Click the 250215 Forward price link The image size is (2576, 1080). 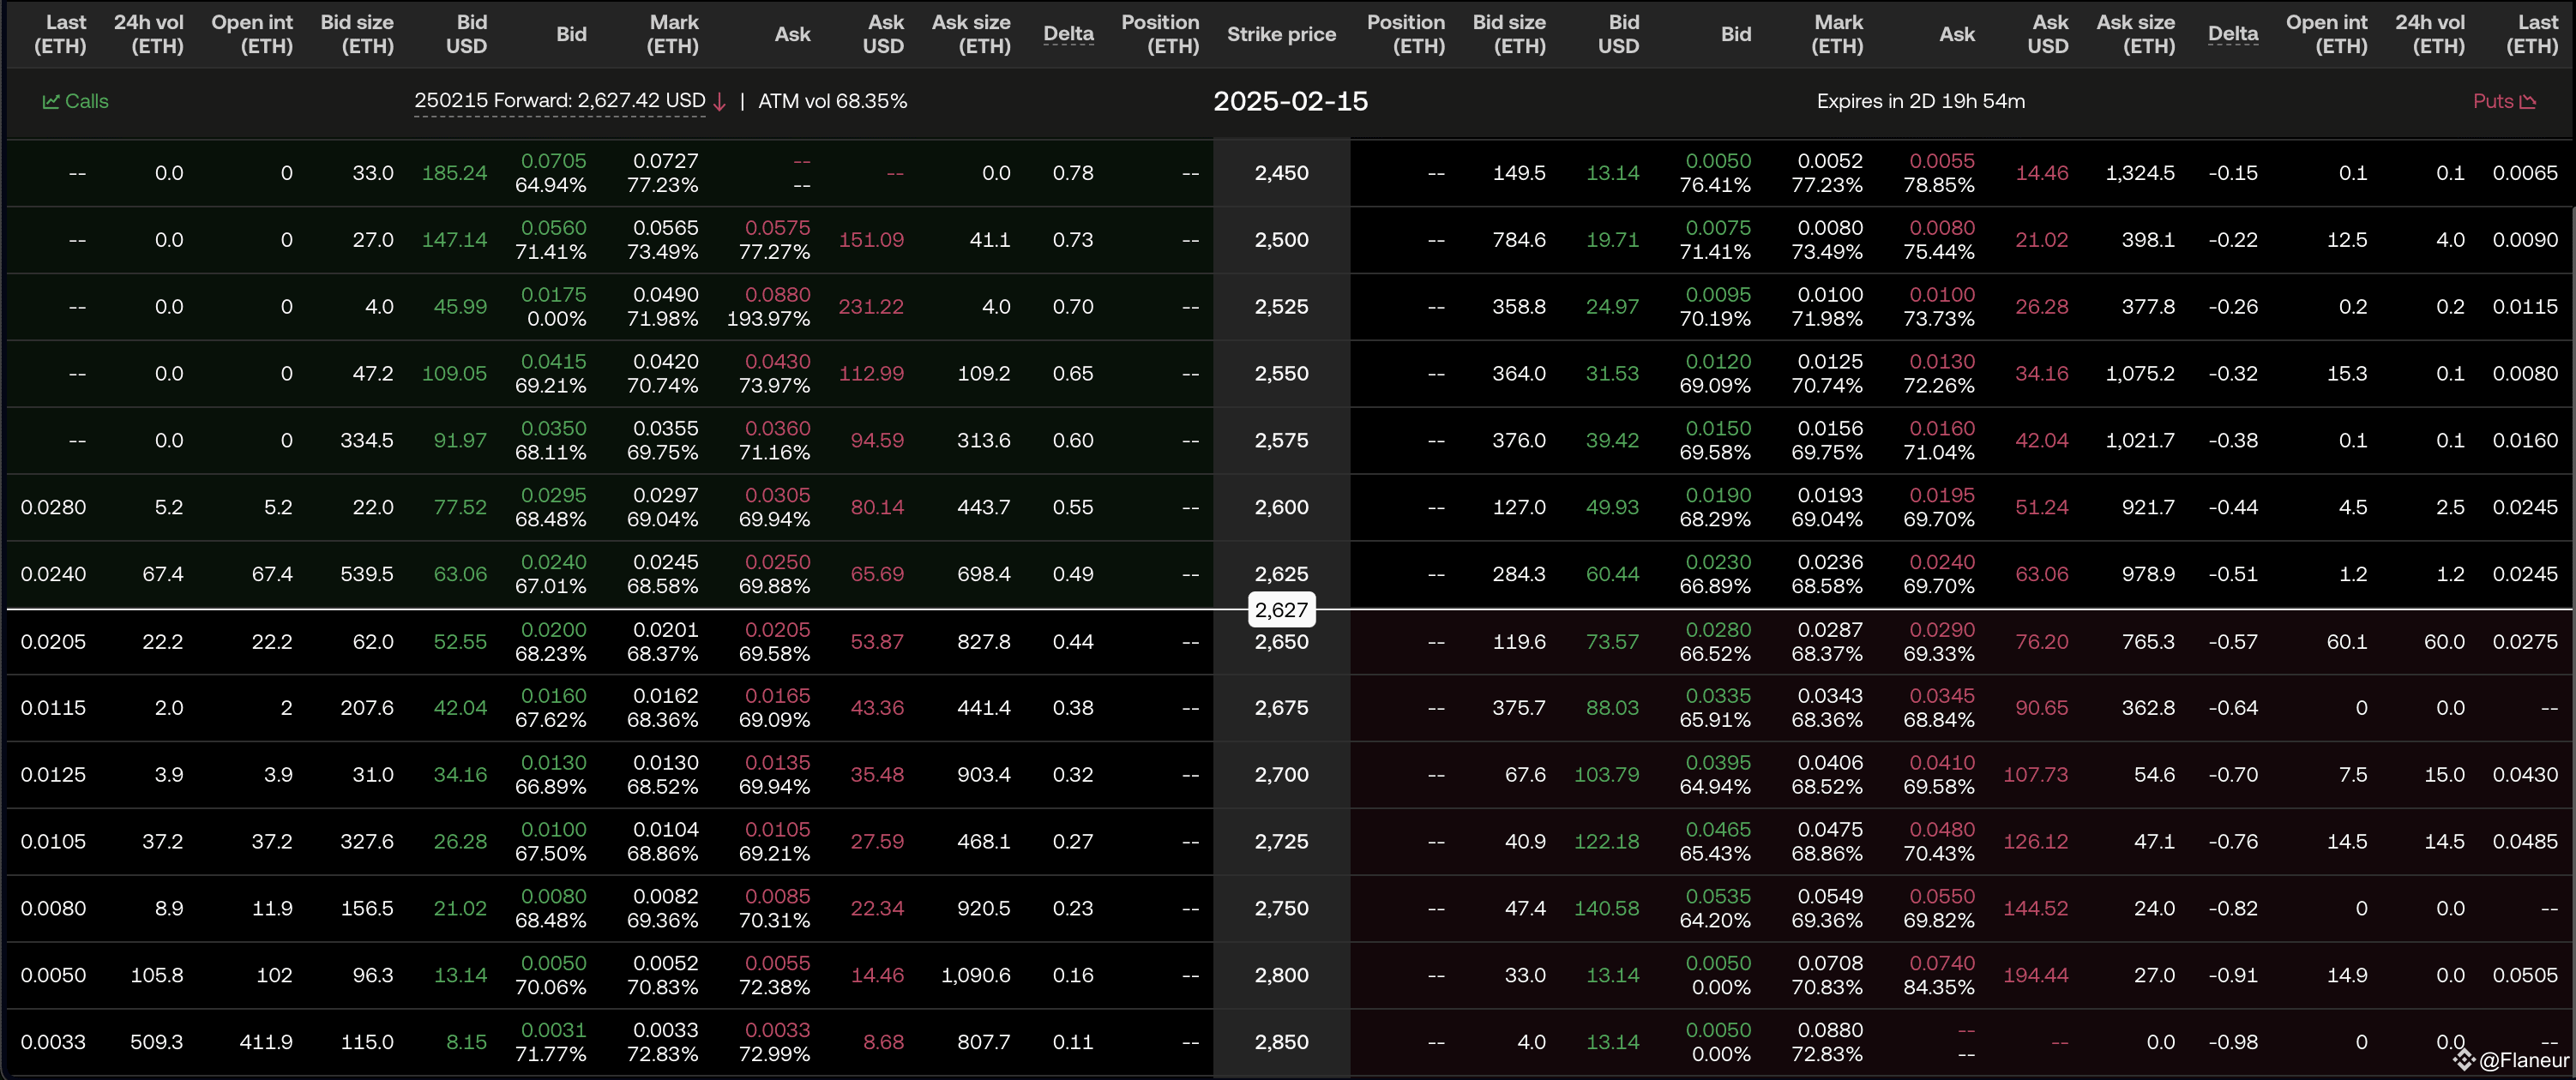(x=559, y=101)
